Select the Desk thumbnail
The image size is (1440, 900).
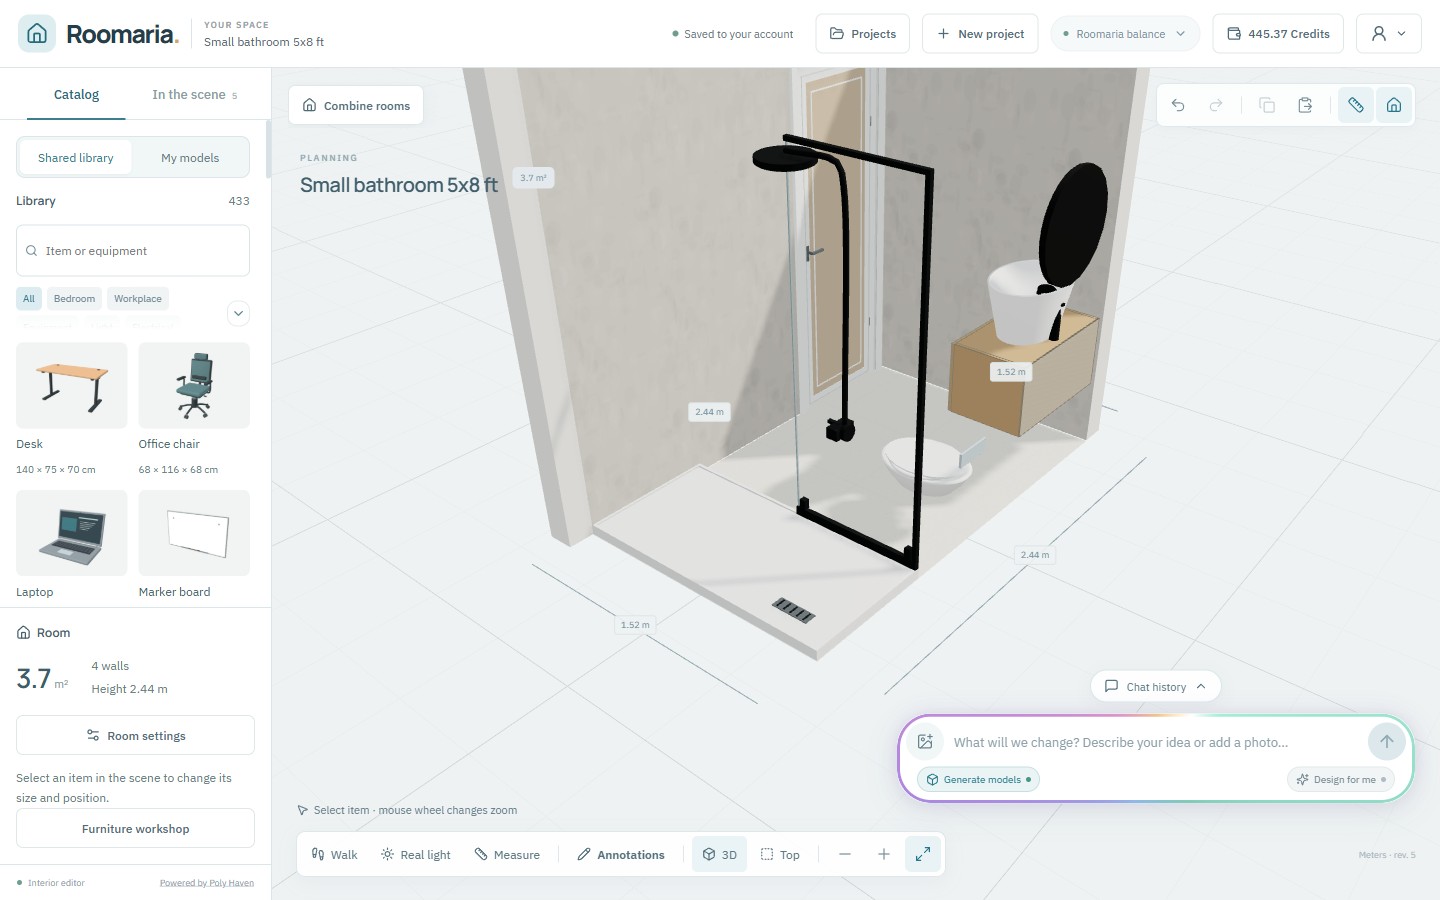(72, 385)
